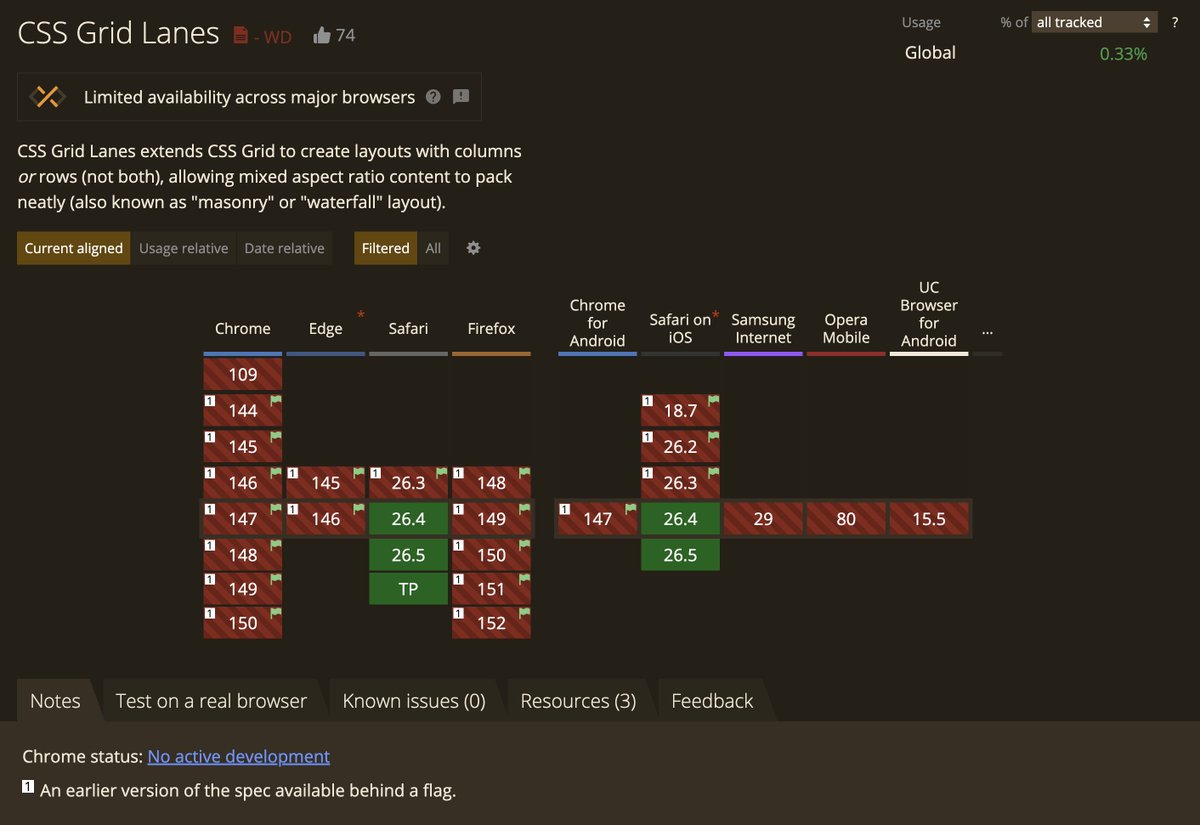Click the desktop Safari 26.5 cell

(x=409, y=555)
